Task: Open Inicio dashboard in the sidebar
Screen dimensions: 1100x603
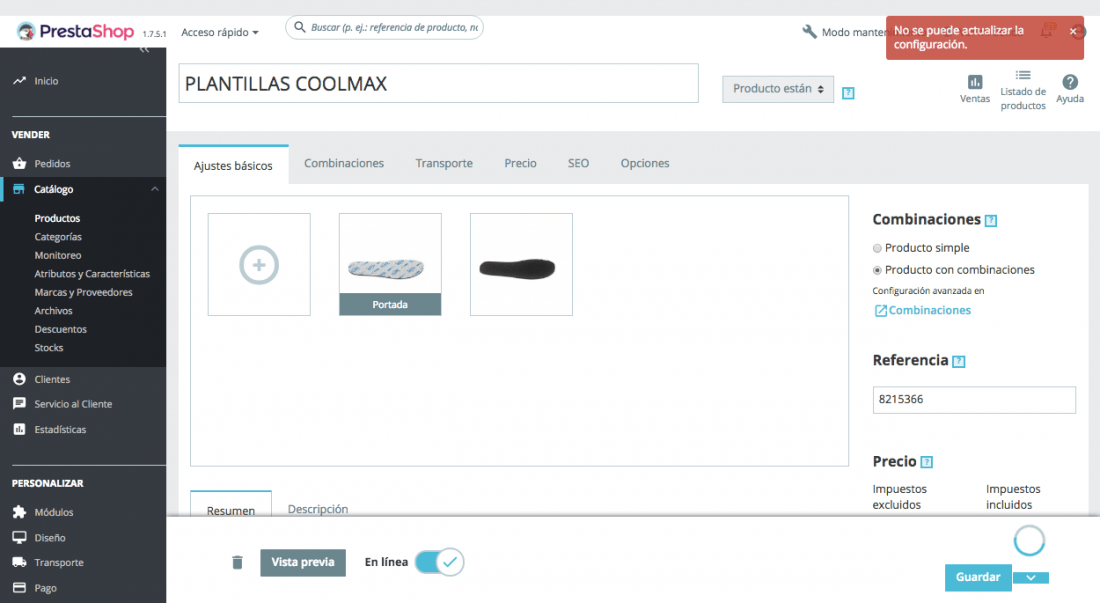Action: coord(46,81)
